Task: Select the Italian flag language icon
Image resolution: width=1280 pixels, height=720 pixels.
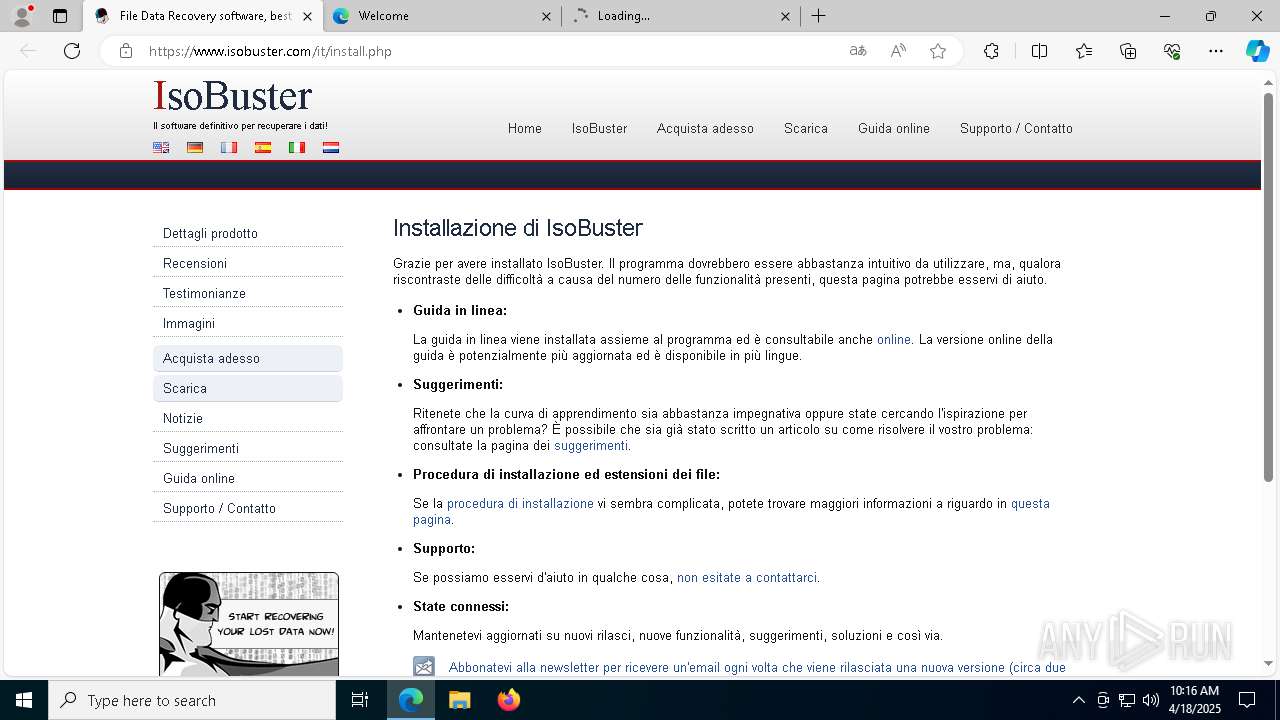Action: 297,147
